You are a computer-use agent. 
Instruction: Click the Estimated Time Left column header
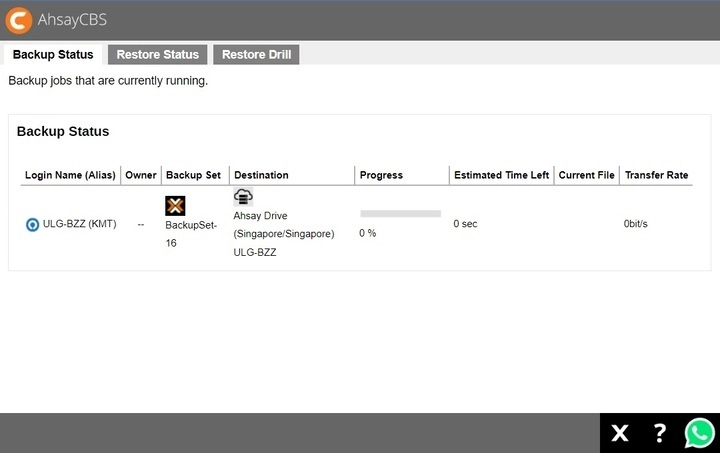501,175
